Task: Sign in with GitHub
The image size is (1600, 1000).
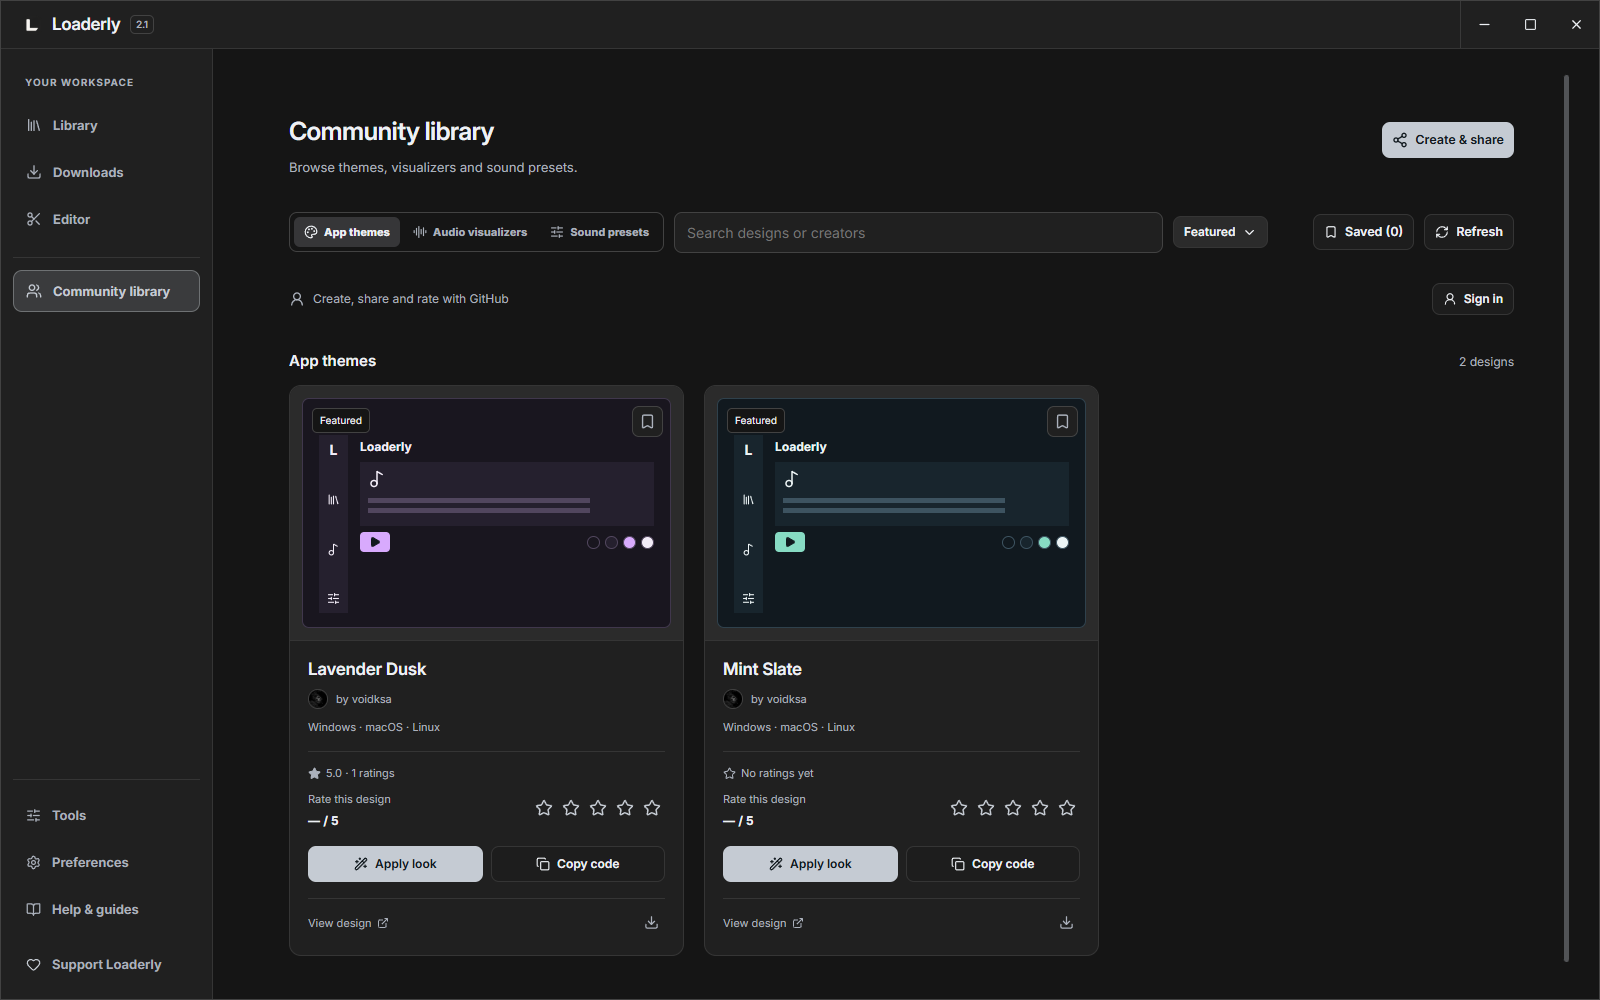Action: 1473,299
